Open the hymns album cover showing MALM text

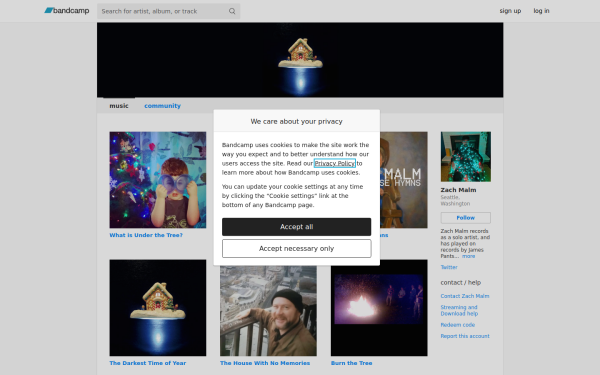click(x=404, y=180)
